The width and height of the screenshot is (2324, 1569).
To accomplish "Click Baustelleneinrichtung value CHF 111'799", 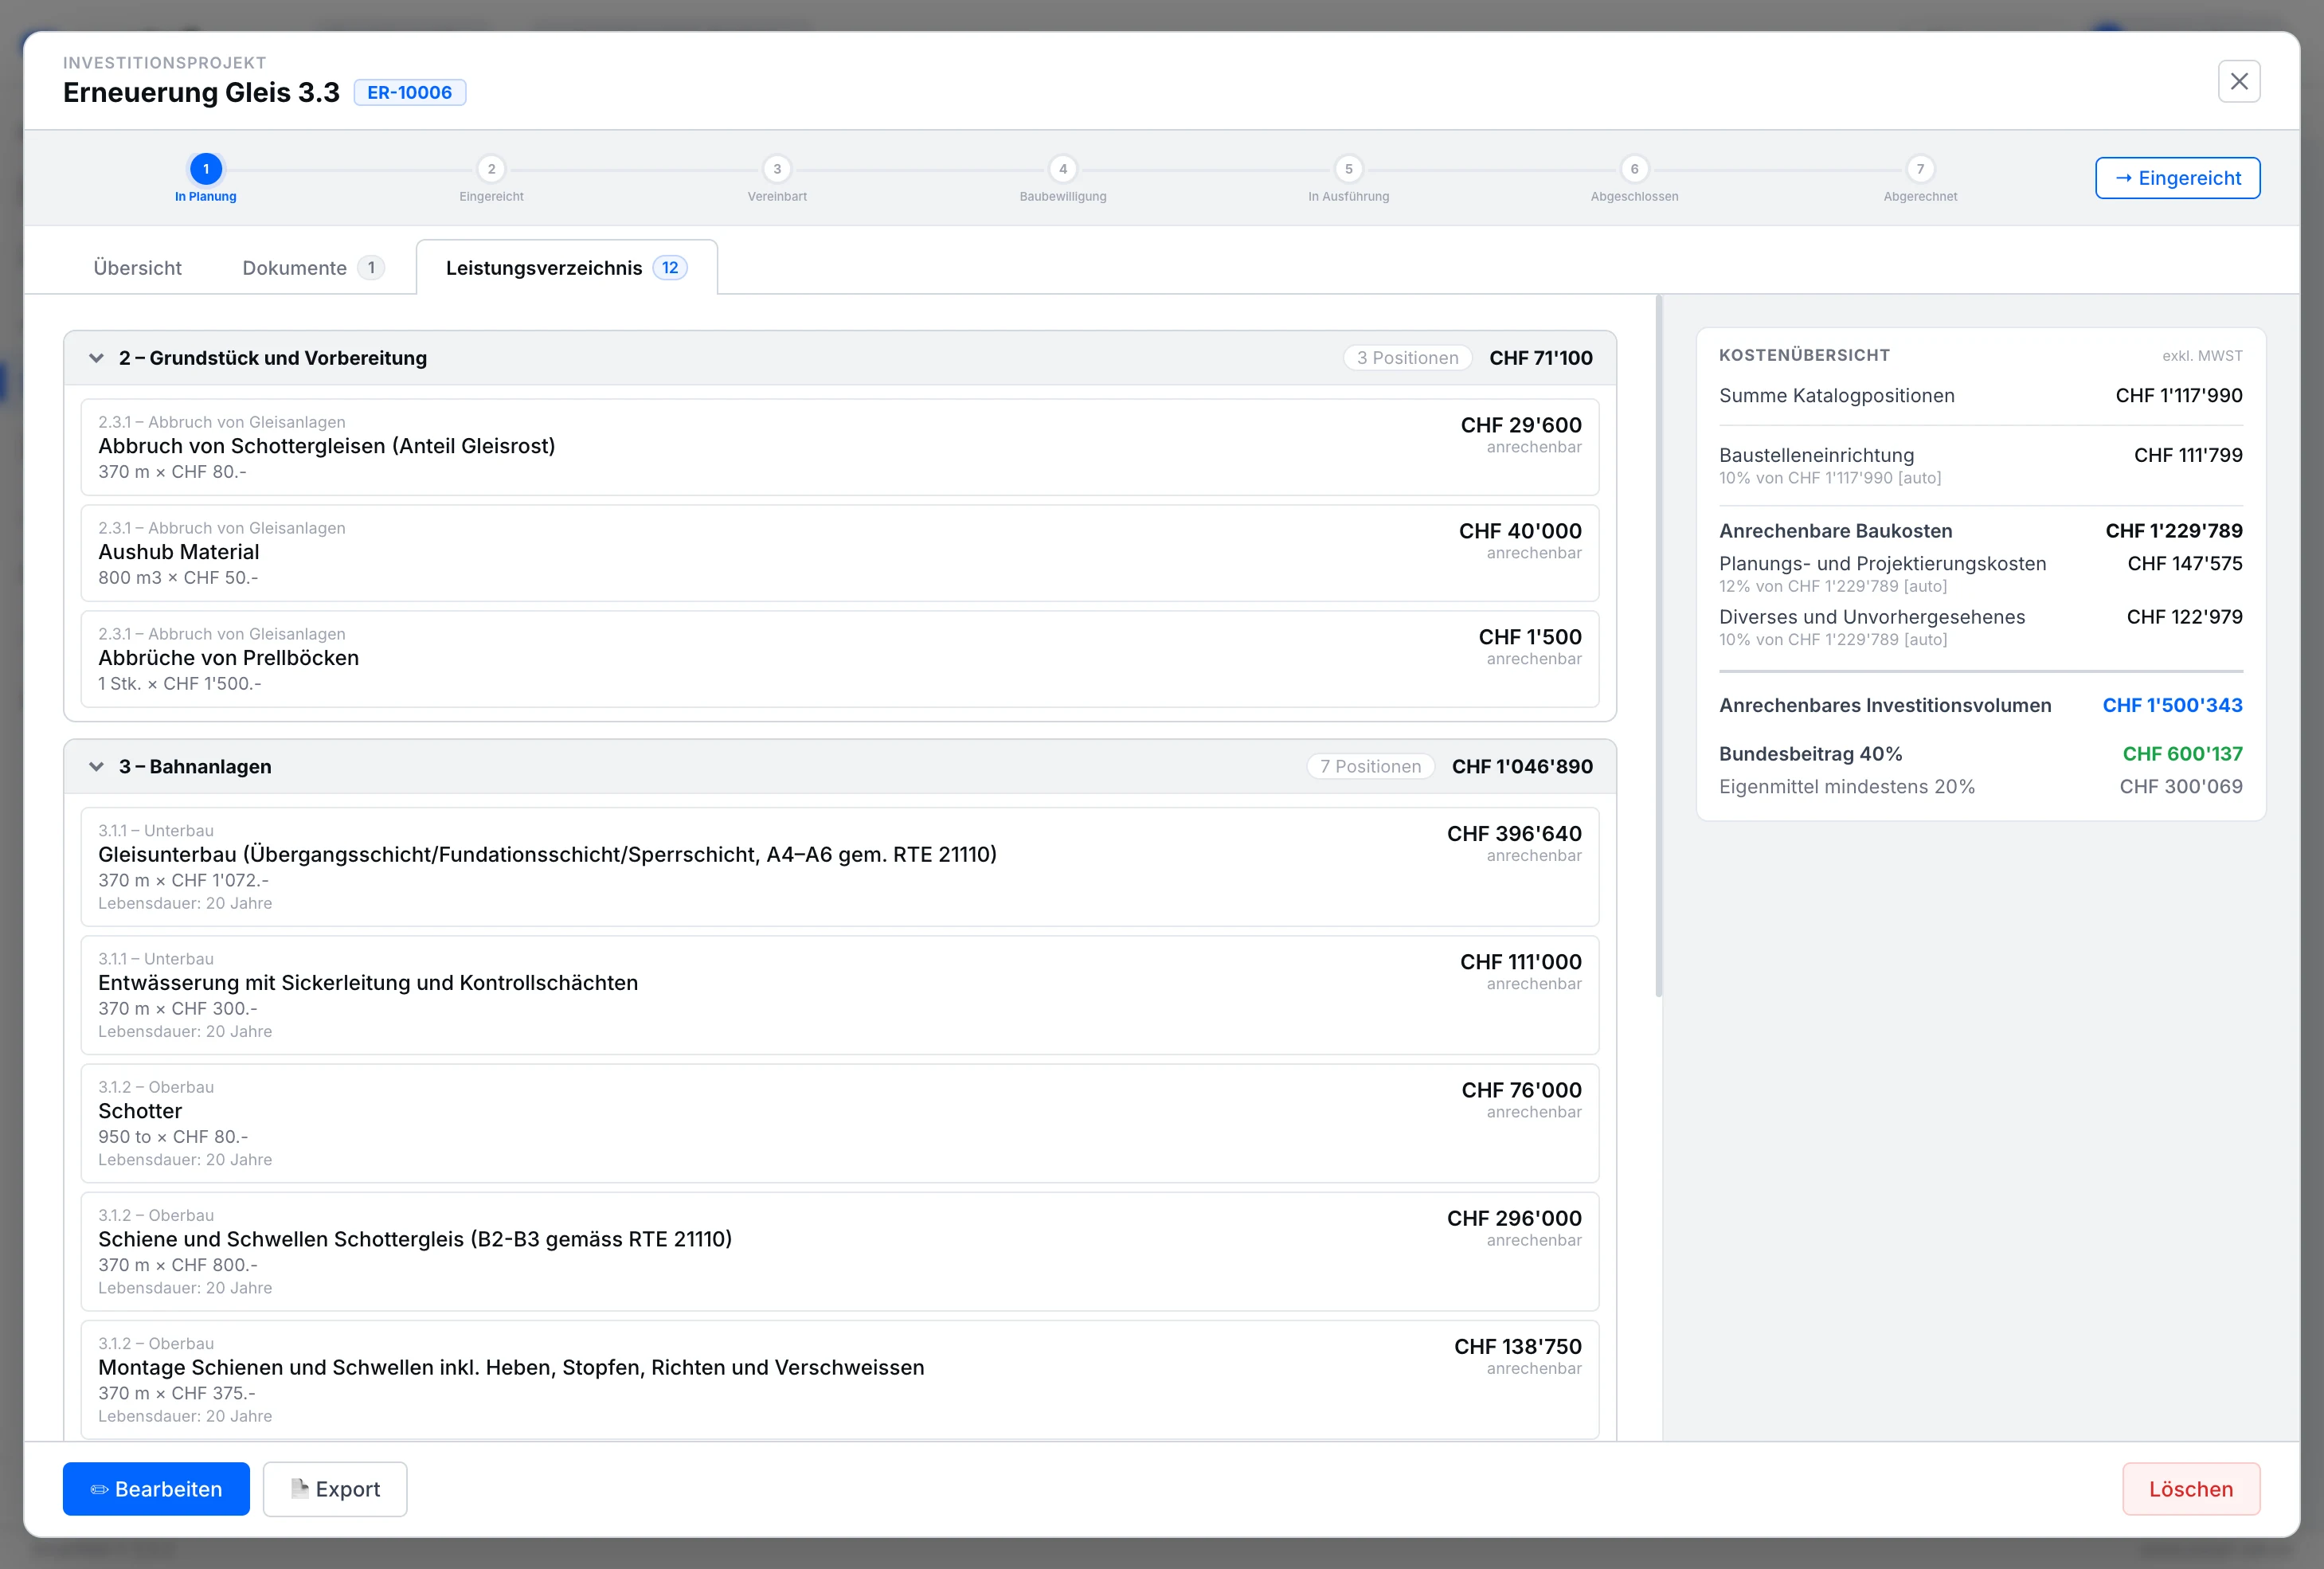I will (2188, 455).
